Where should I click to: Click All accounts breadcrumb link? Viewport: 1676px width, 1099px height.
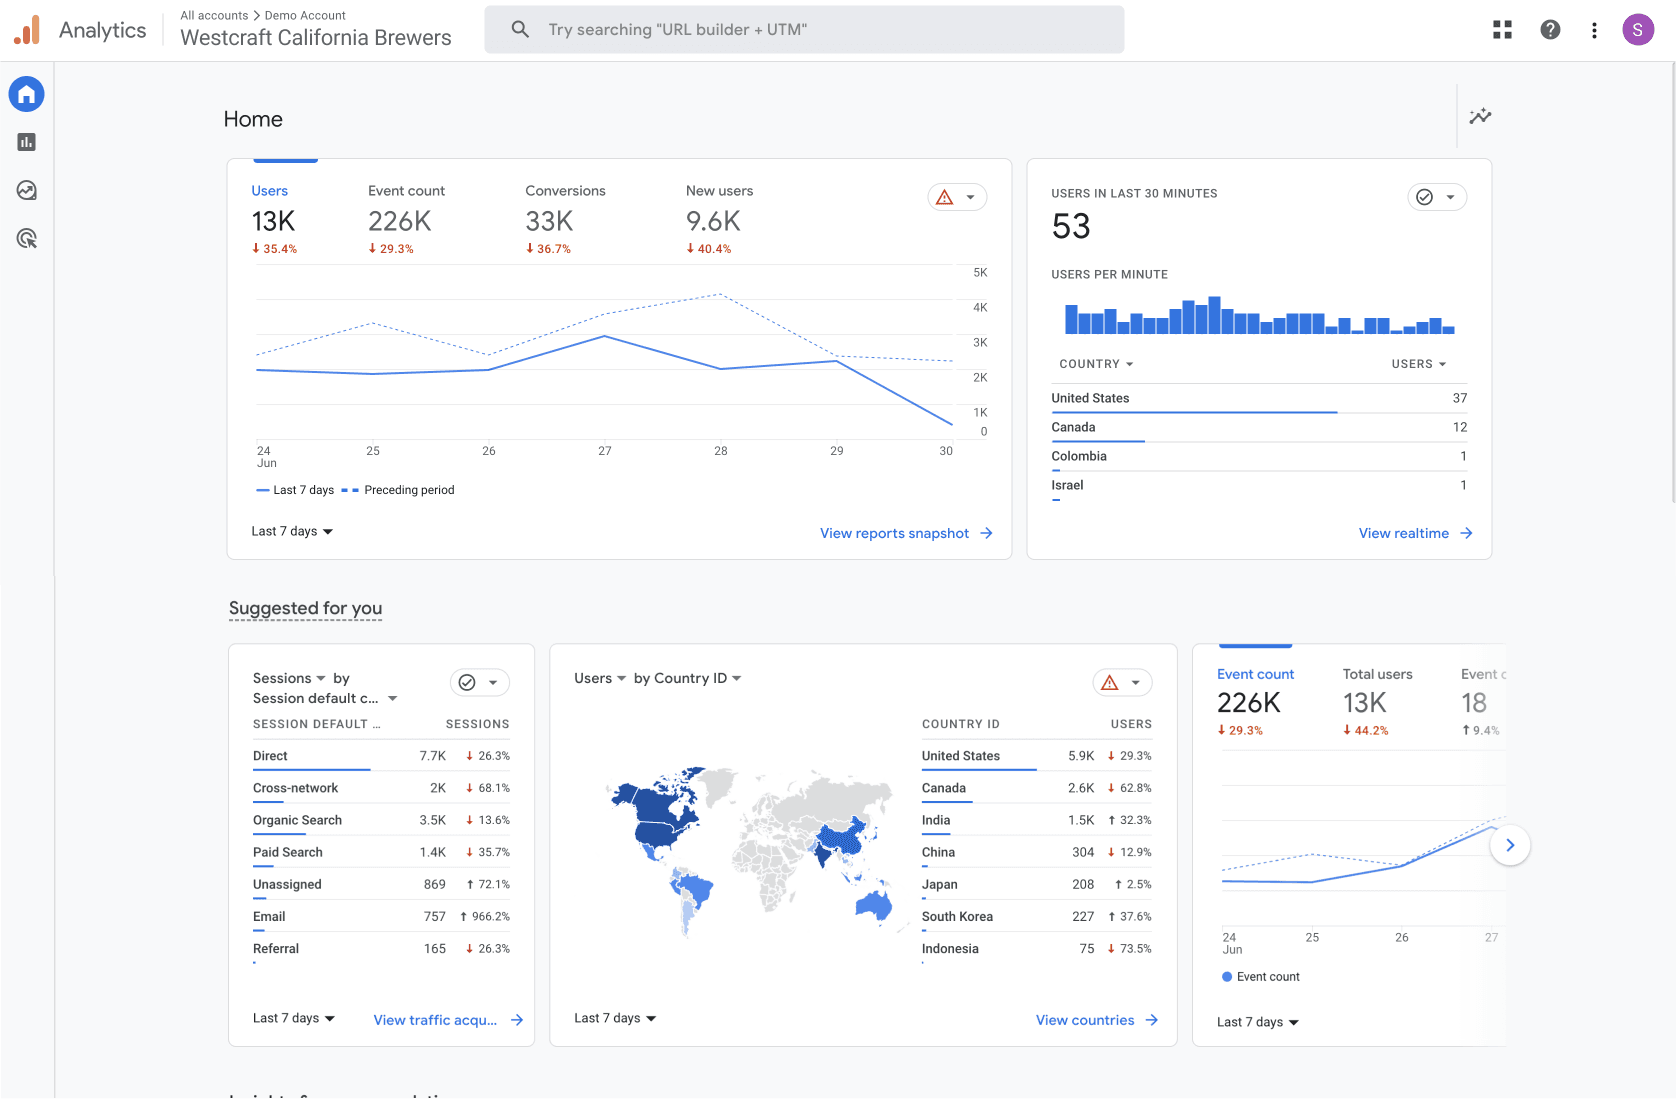pos(214,15)
